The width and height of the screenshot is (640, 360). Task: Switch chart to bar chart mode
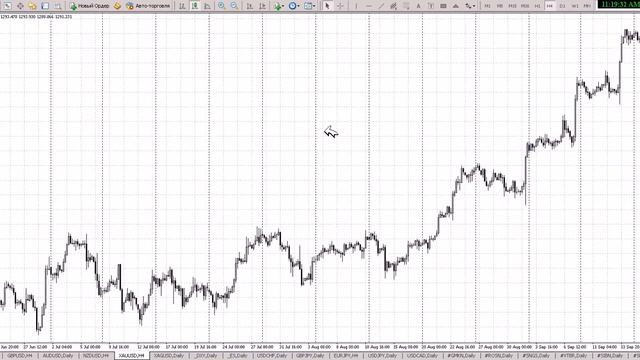pos(182,6)
